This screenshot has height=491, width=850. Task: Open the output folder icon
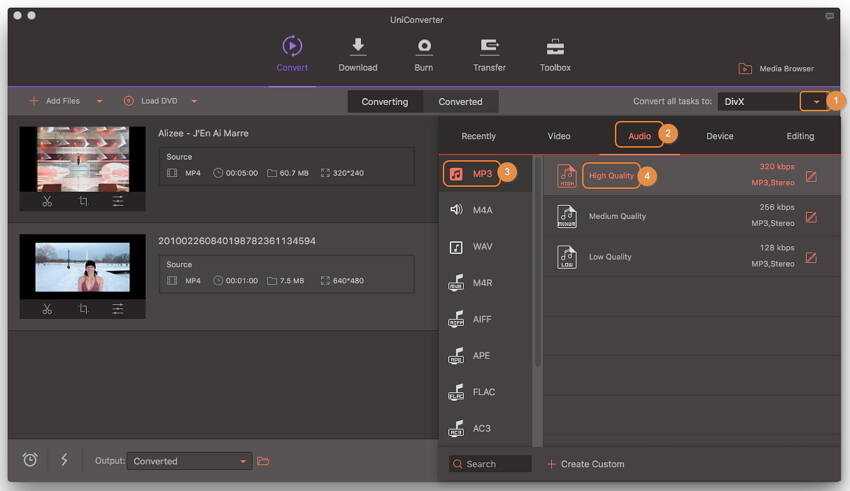[263, 461]
